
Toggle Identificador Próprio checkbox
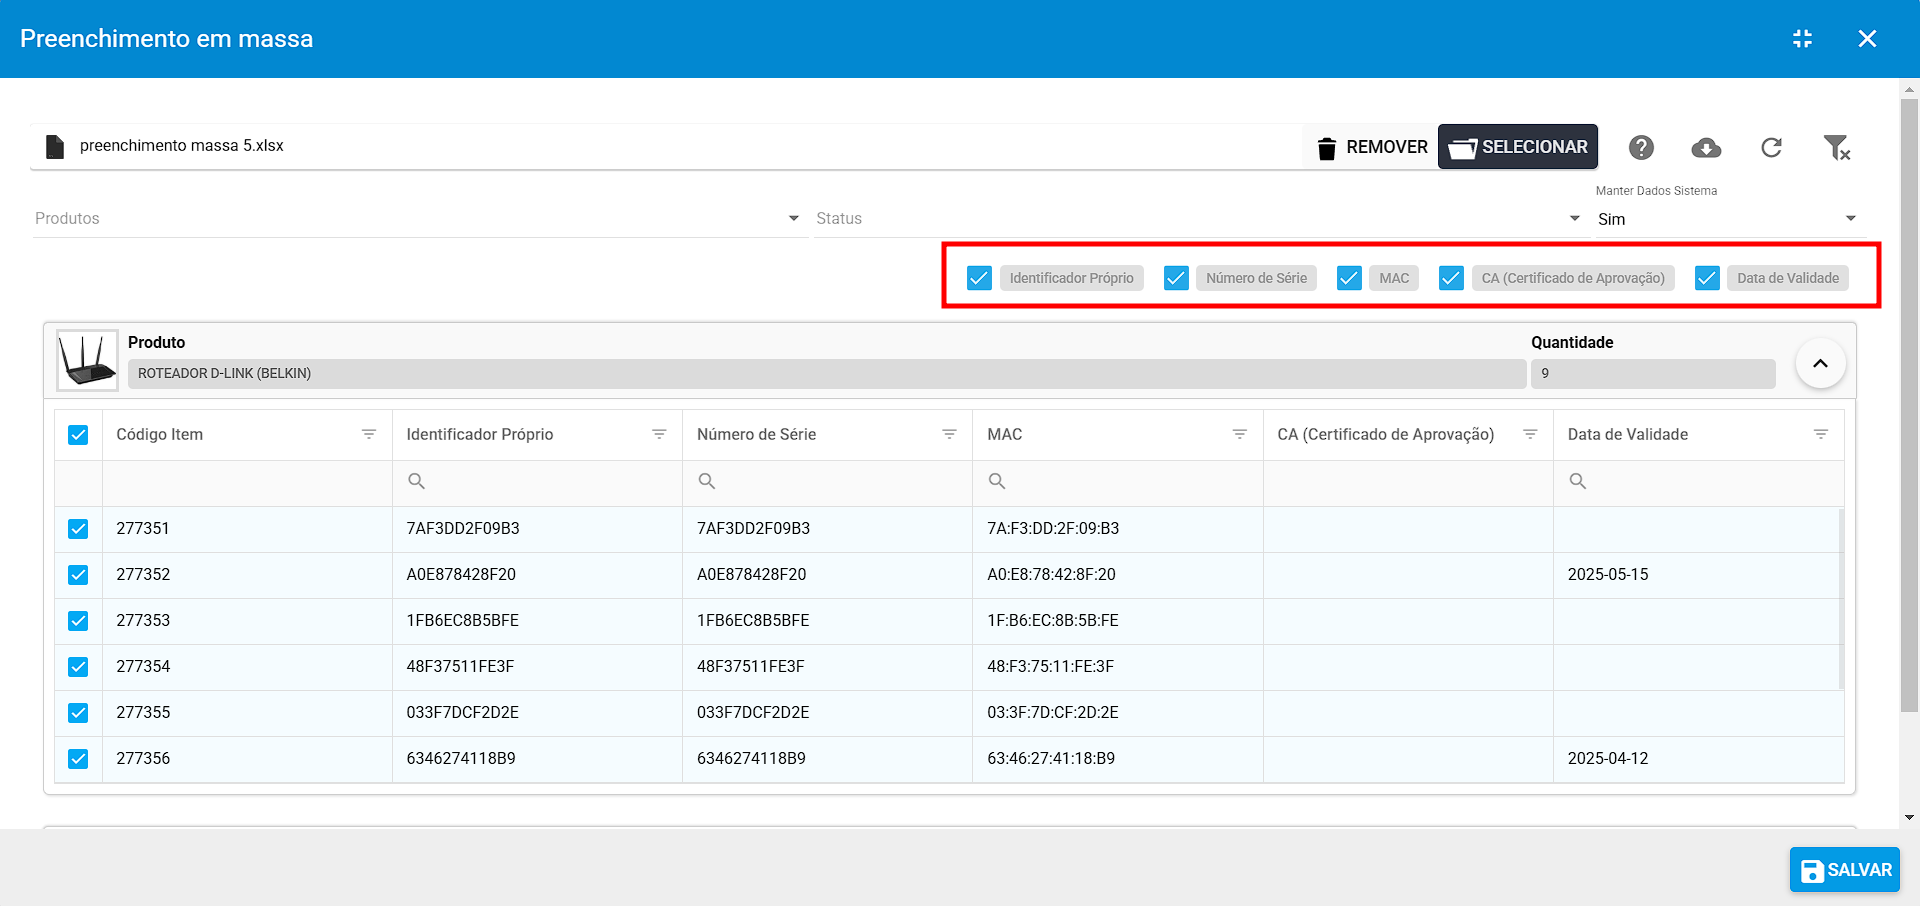[x=979, y=278]
